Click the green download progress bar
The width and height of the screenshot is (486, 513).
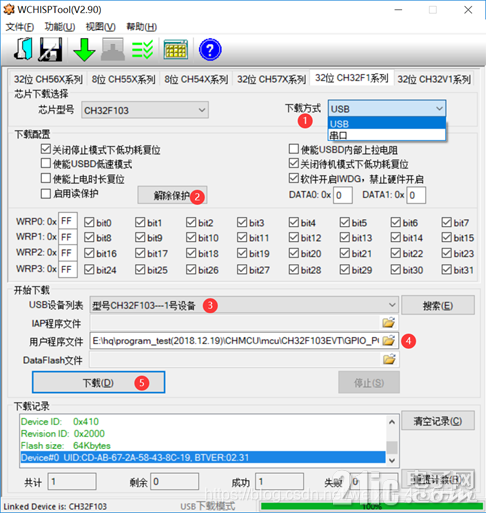(x=372, y=506)
